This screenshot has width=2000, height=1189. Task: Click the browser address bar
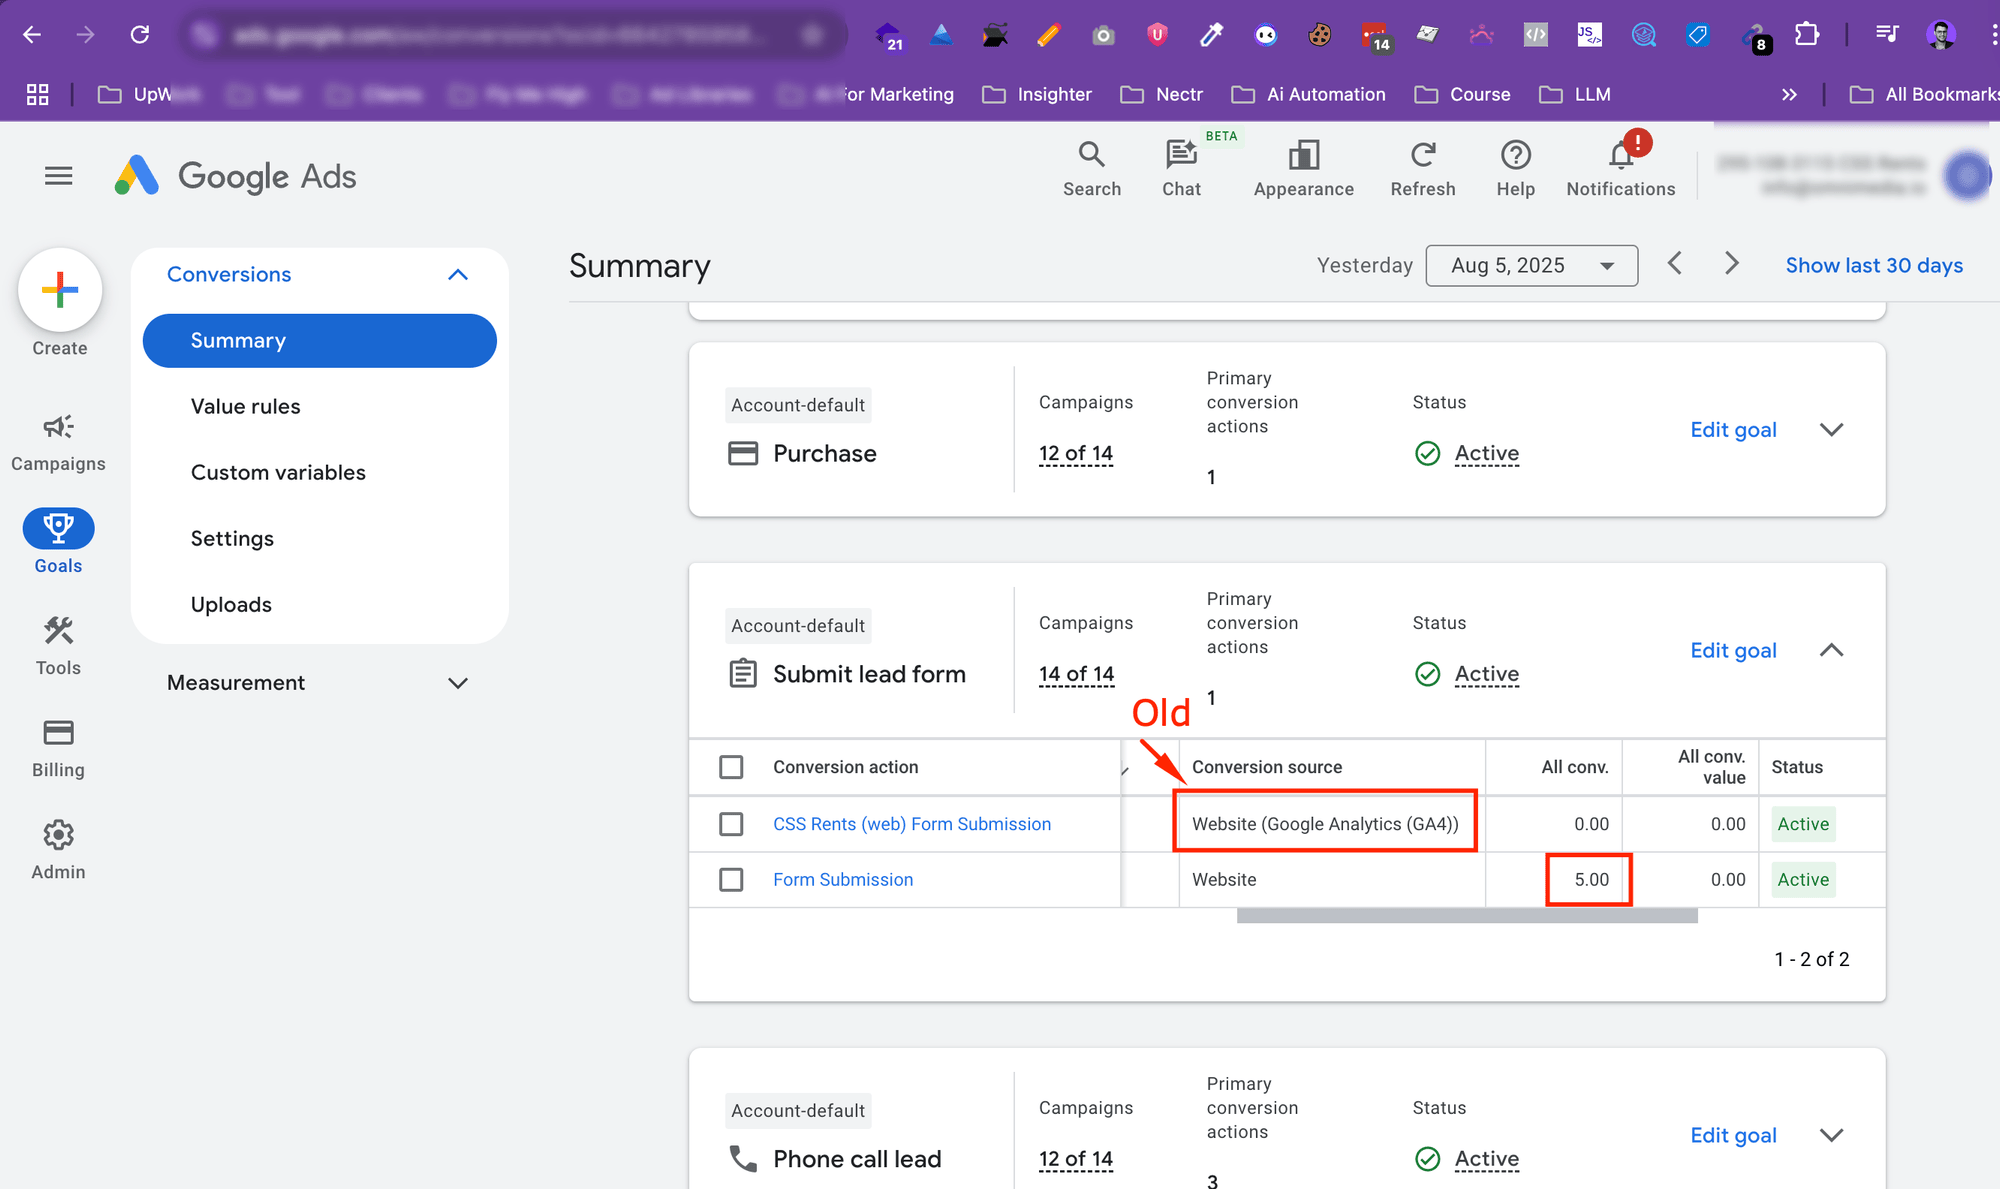(512, 35)
